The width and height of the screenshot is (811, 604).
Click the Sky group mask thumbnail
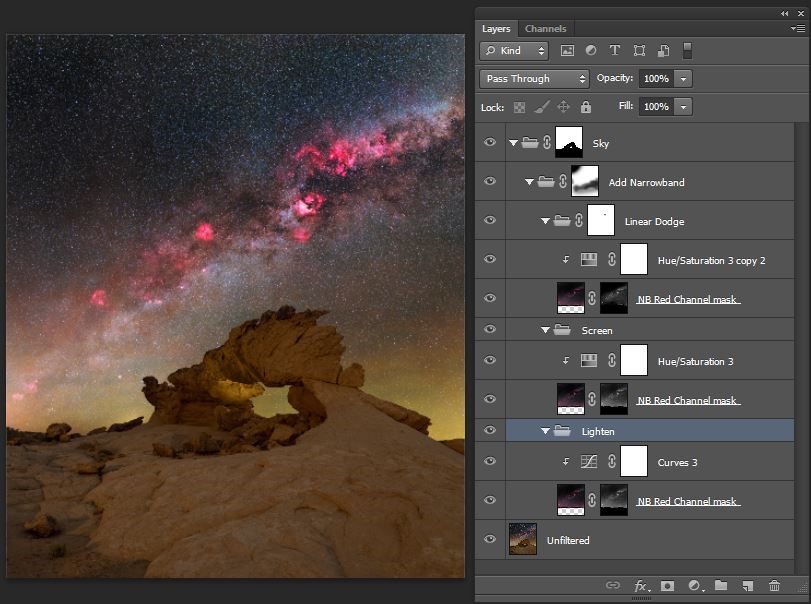pos(569,142)
